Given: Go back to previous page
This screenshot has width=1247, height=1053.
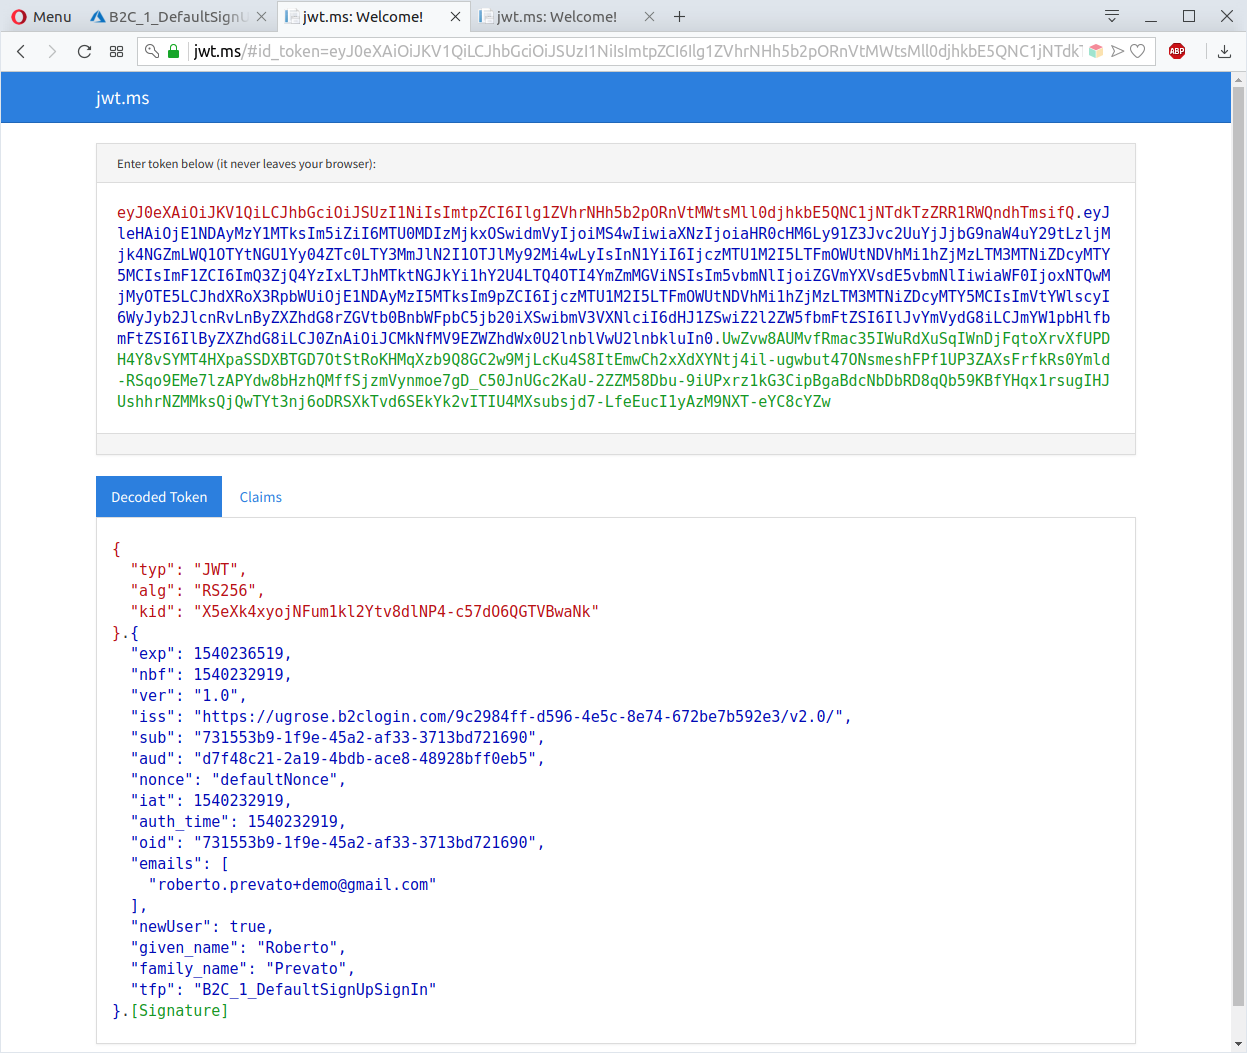Looking at the screenshot, I should (21, 51).
